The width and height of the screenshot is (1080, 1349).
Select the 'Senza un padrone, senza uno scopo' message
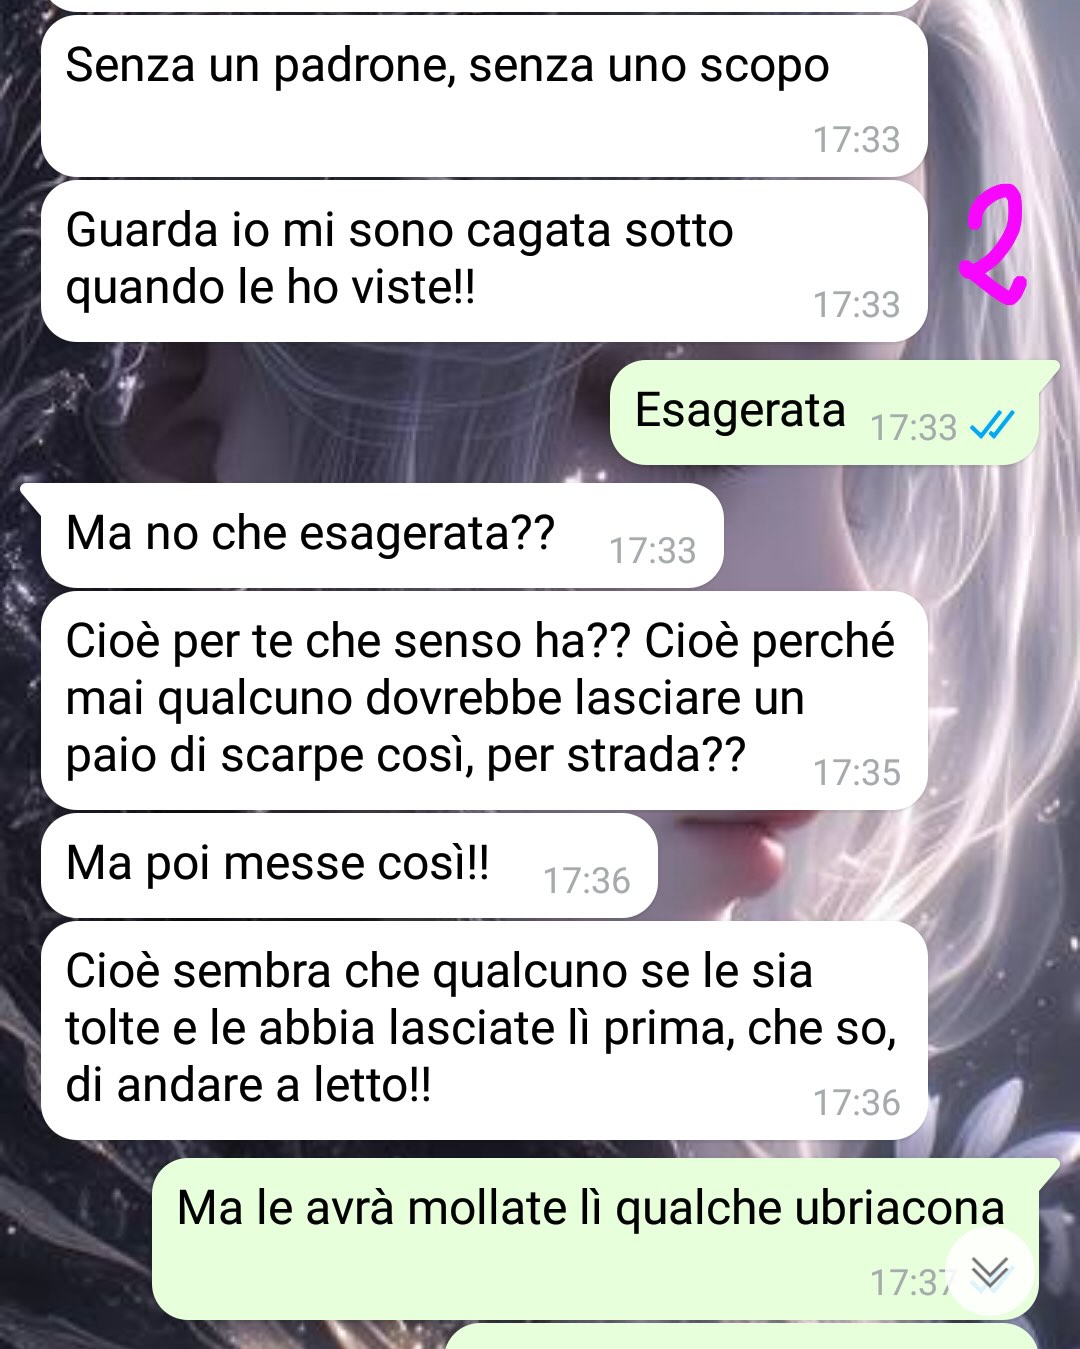click(x=484, y=96)
